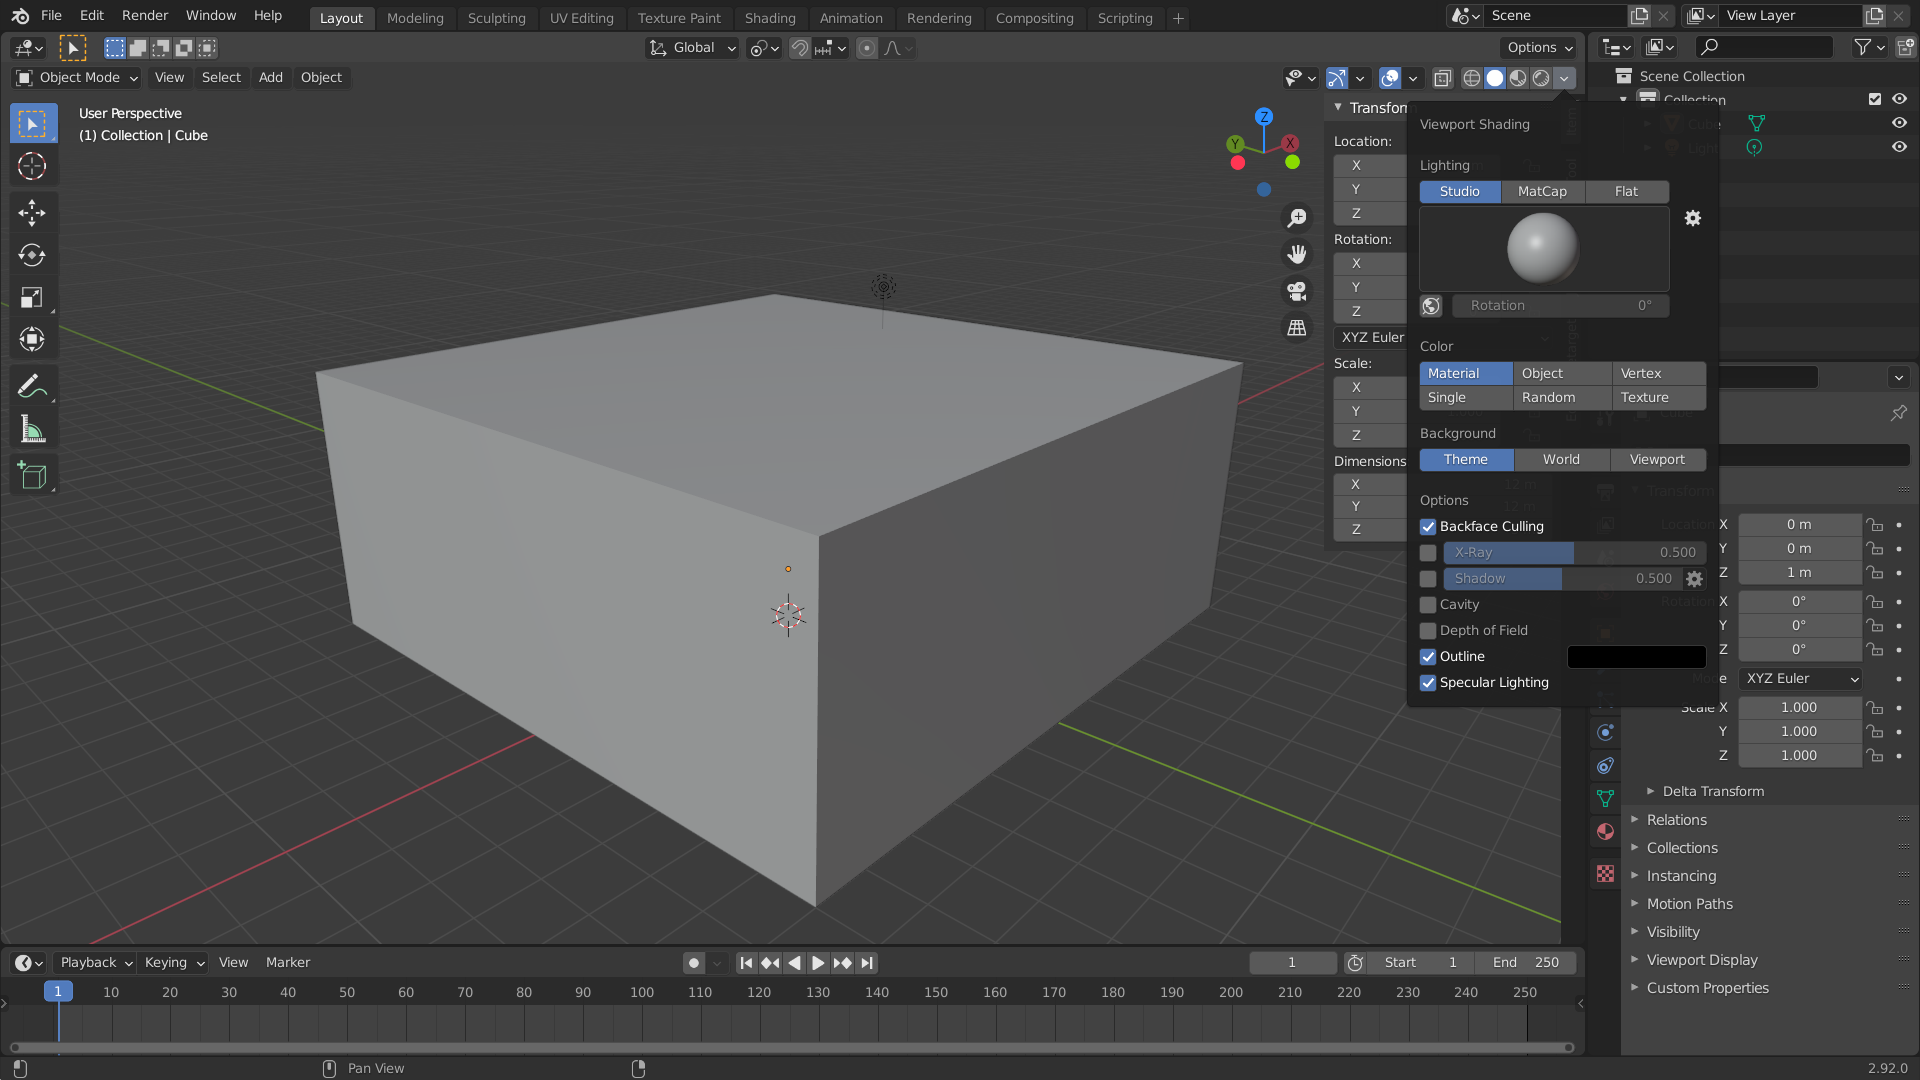Switch to Shading workspace tab
The height and width of the screenshot is (1080, 1920).
(770, 18)
